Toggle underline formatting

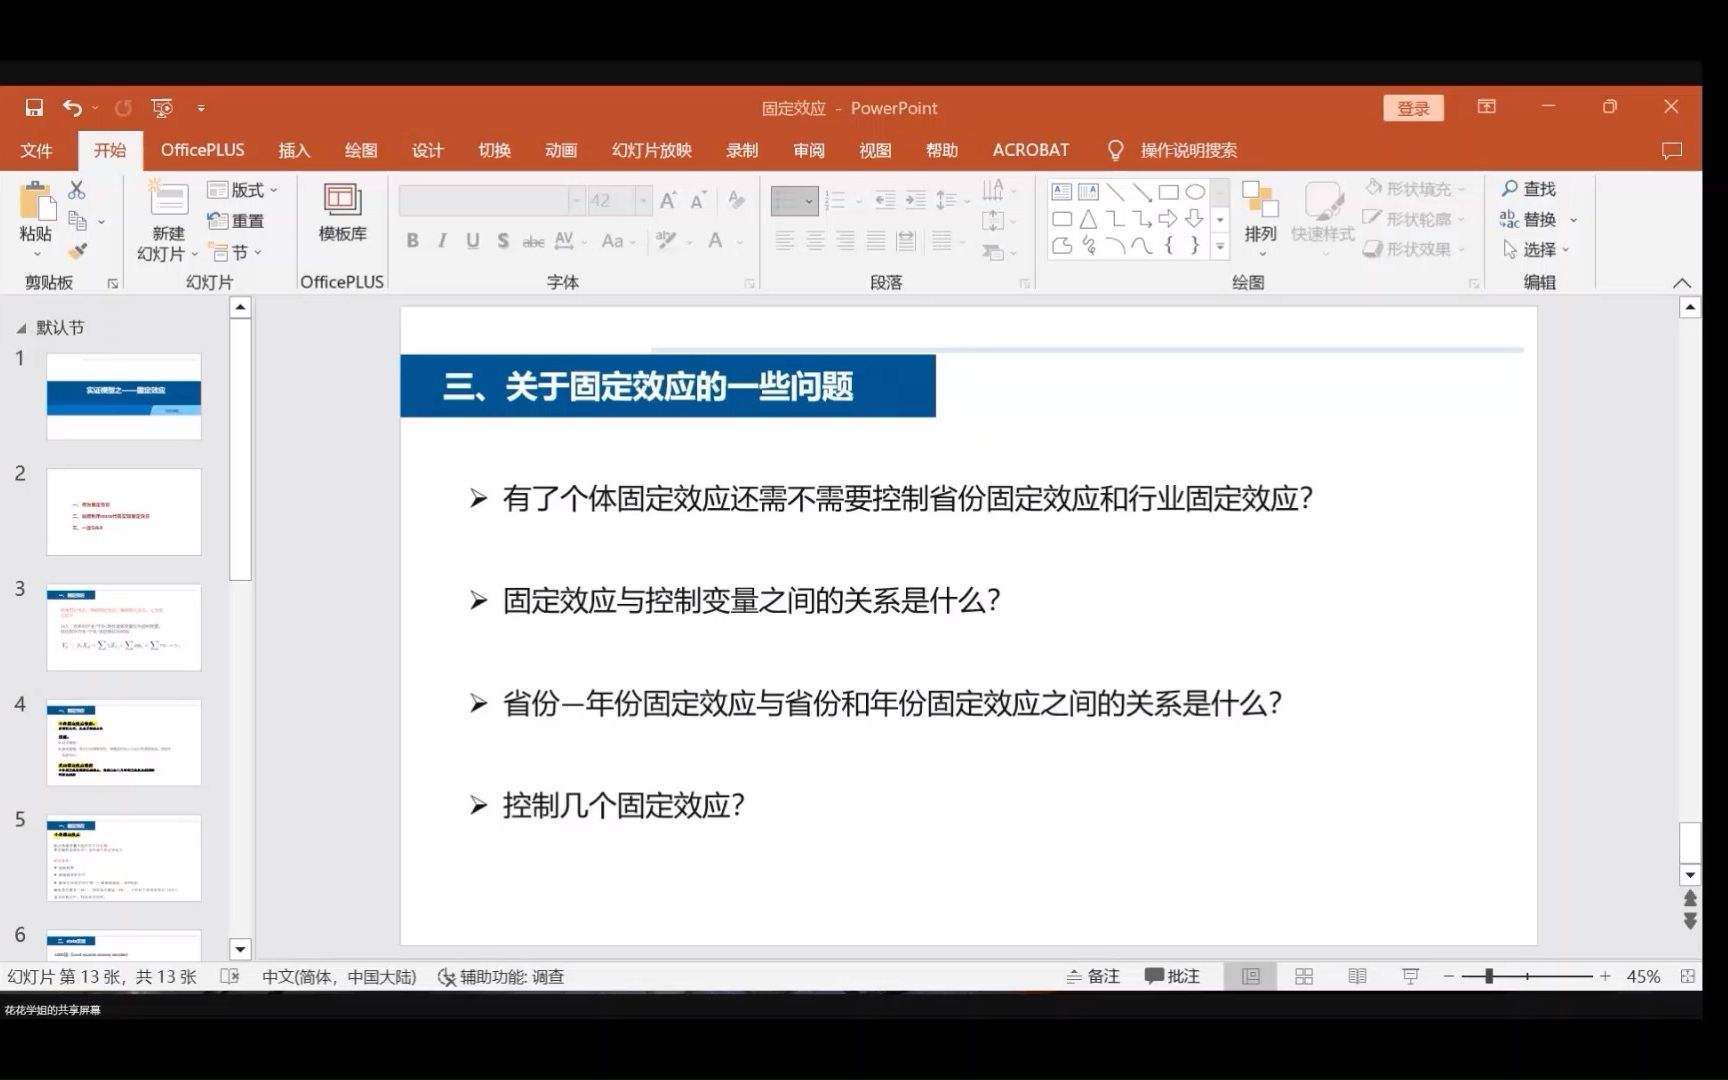[470, 240]
